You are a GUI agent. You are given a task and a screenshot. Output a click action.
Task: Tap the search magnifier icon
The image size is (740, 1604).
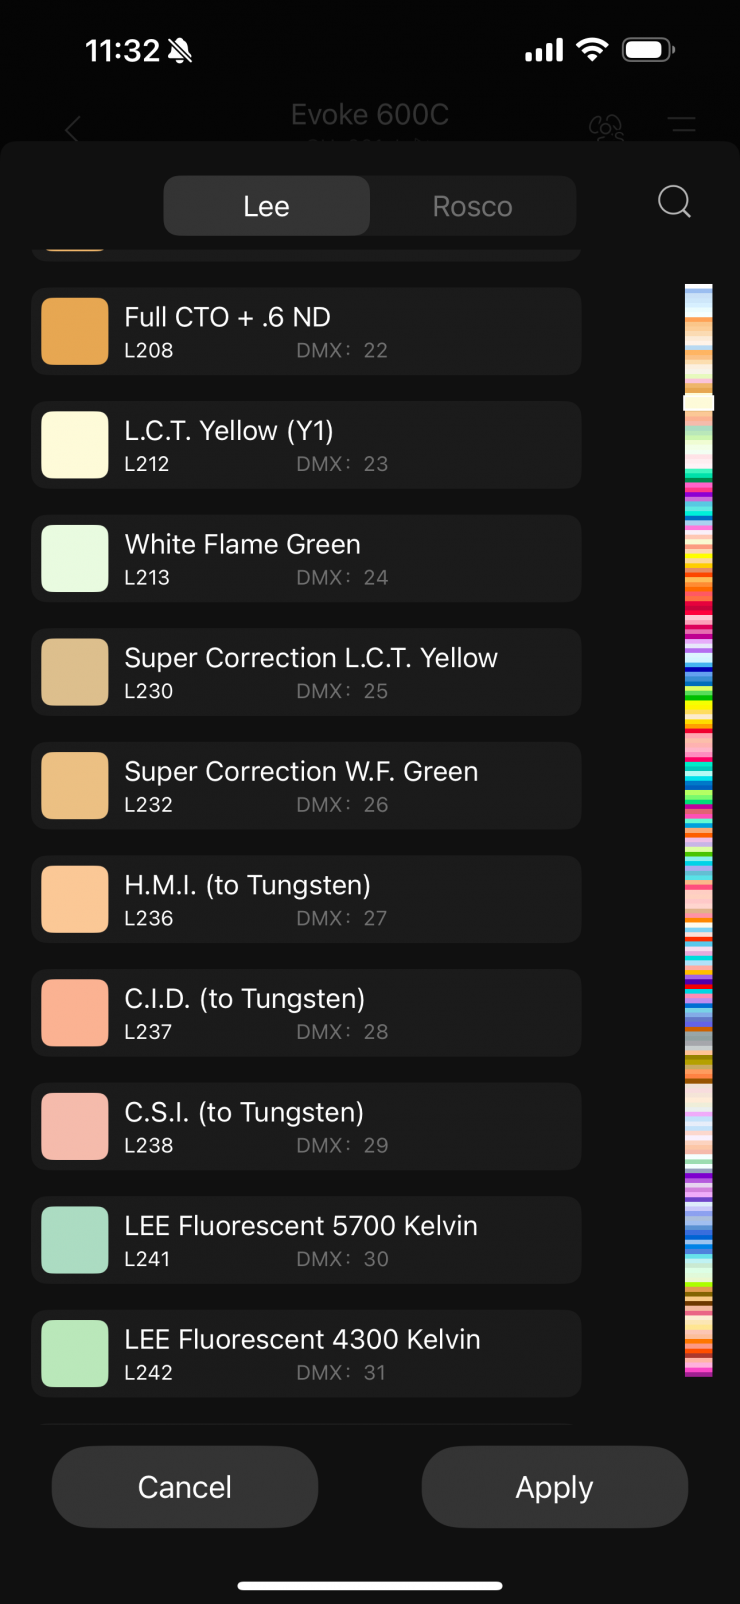[x=674, y=202]
